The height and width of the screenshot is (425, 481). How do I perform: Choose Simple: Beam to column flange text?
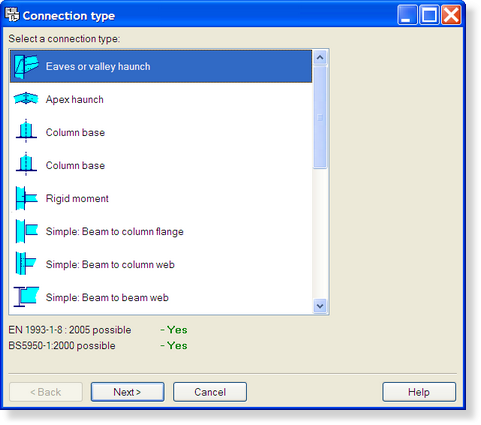(x=115, y=231)
